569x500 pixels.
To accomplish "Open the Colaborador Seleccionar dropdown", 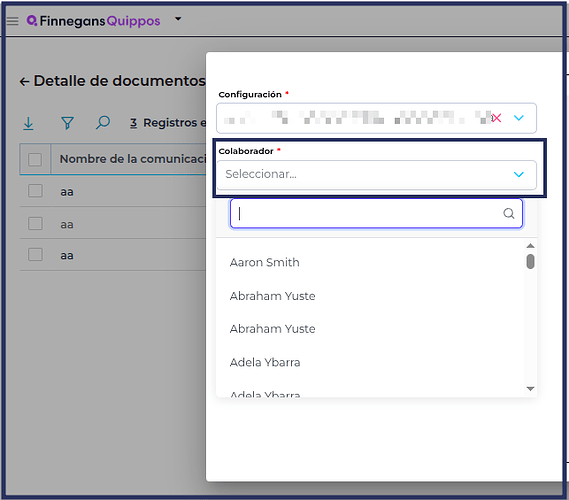I will pos(376,175).
